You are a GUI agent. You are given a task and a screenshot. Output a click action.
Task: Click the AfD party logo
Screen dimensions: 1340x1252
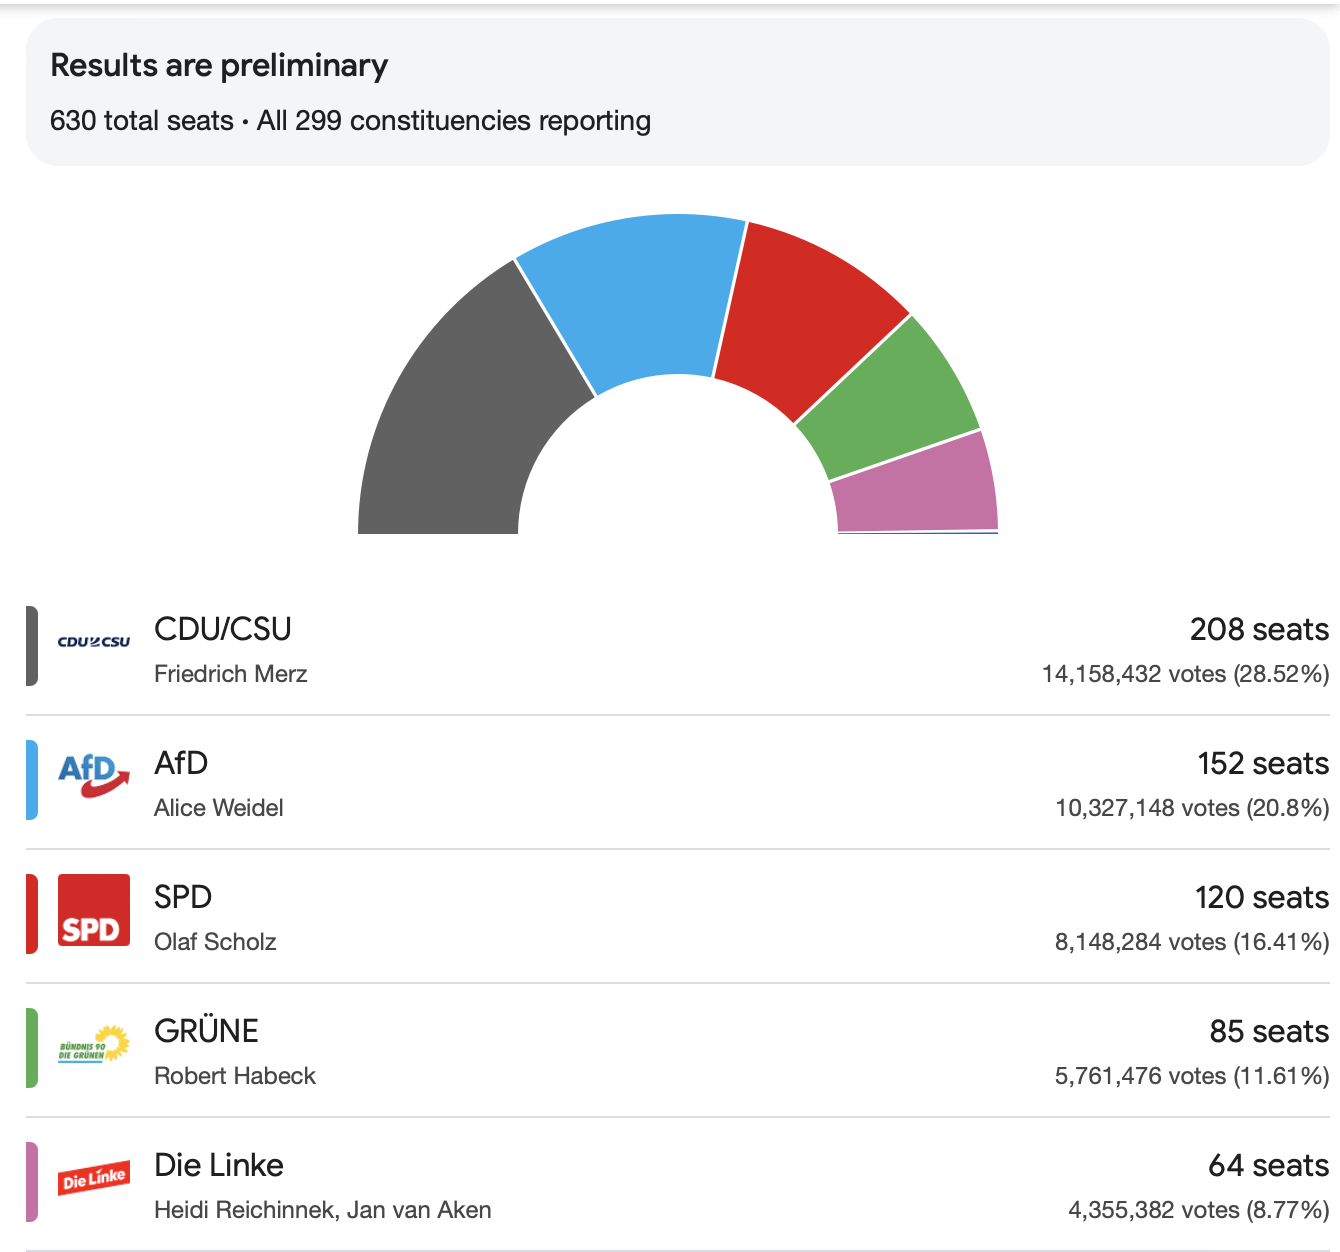(x=93, y=776)
